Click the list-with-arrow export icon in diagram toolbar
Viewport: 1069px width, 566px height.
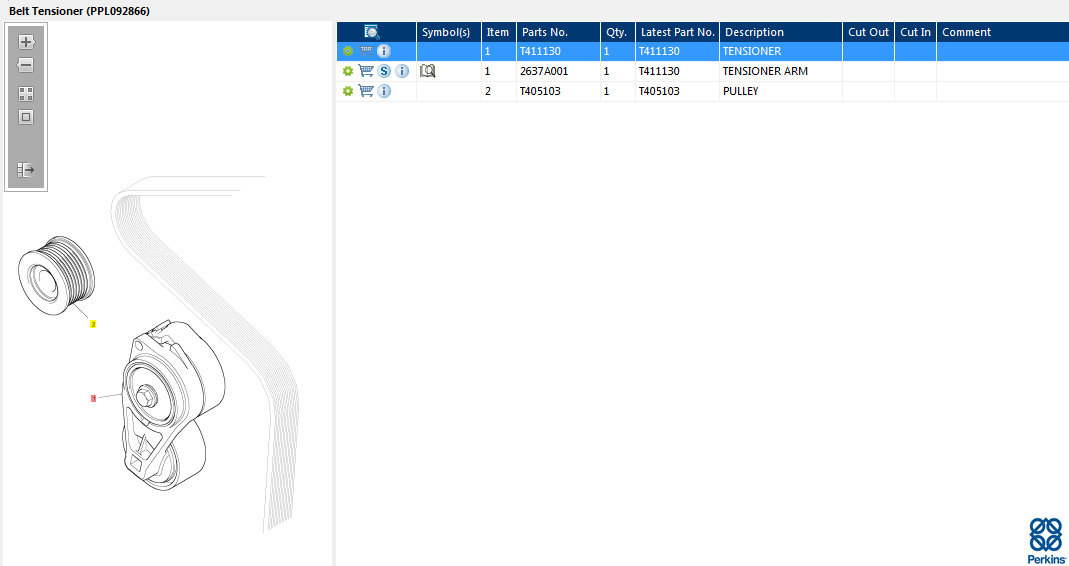tap(26, 170)
